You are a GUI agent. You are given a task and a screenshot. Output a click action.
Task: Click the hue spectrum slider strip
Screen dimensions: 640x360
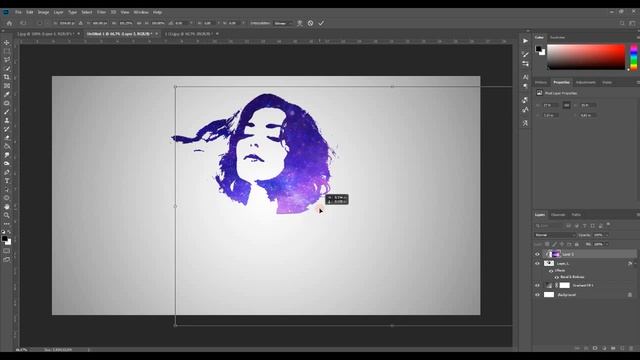pyautogui.click(x=634, y=57)
